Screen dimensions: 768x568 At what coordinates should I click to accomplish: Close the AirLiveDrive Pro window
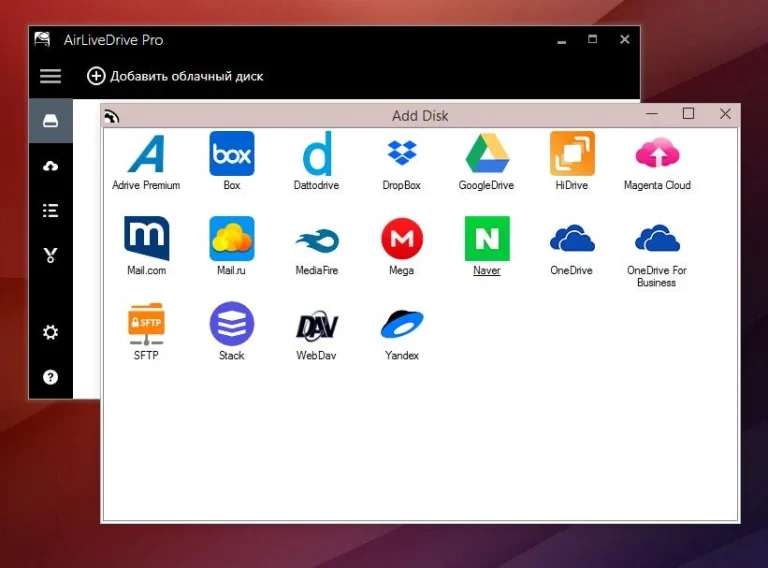(624, 39)
